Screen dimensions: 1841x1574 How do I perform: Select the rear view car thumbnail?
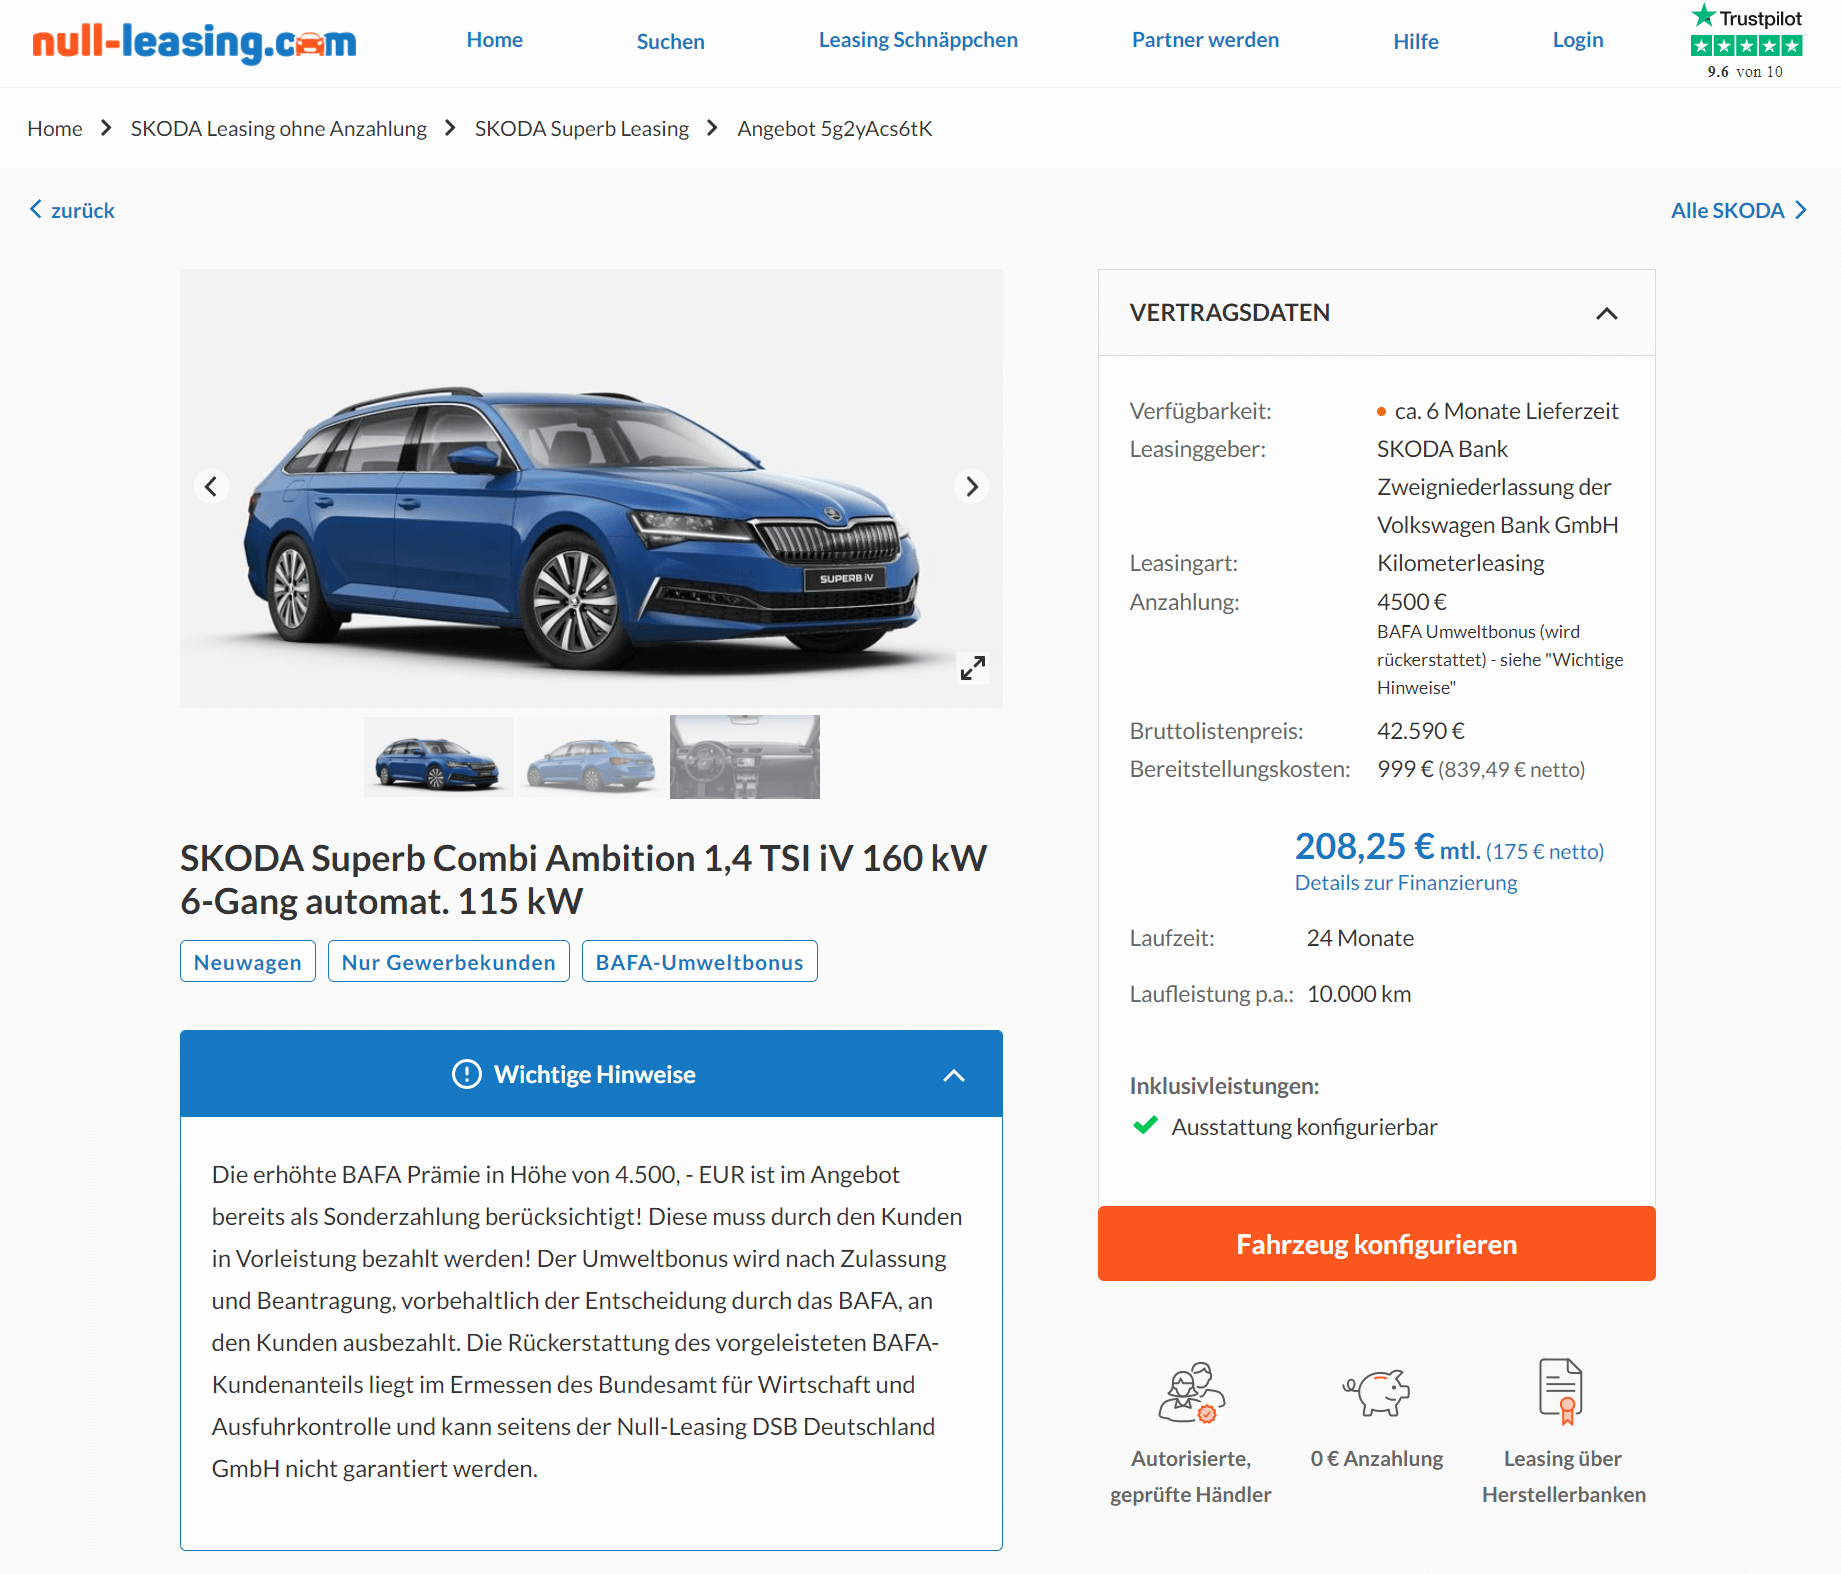[591, 757]
